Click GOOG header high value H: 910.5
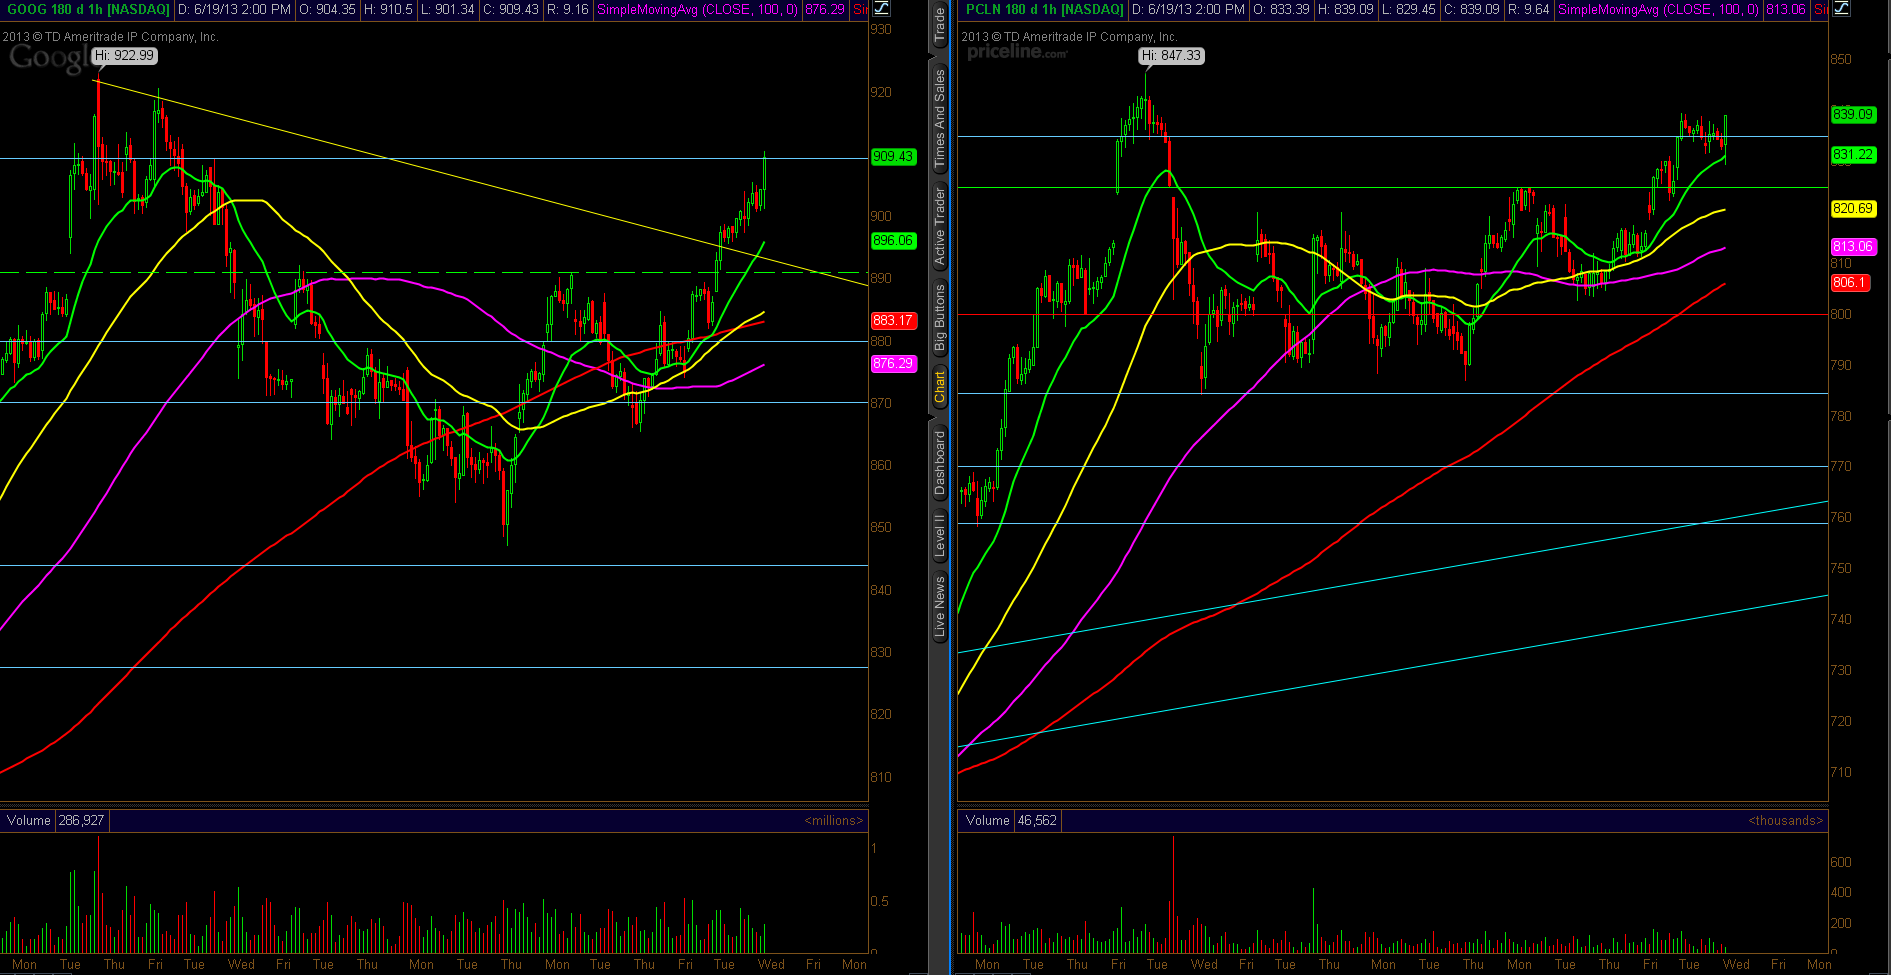 click(388, 9)
